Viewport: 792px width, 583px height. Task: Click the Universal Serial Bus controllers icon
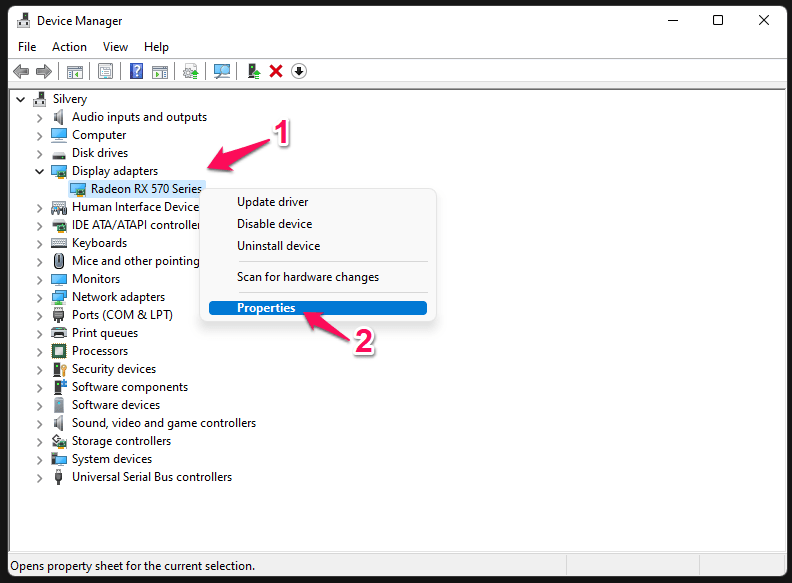tap(59, 477)
